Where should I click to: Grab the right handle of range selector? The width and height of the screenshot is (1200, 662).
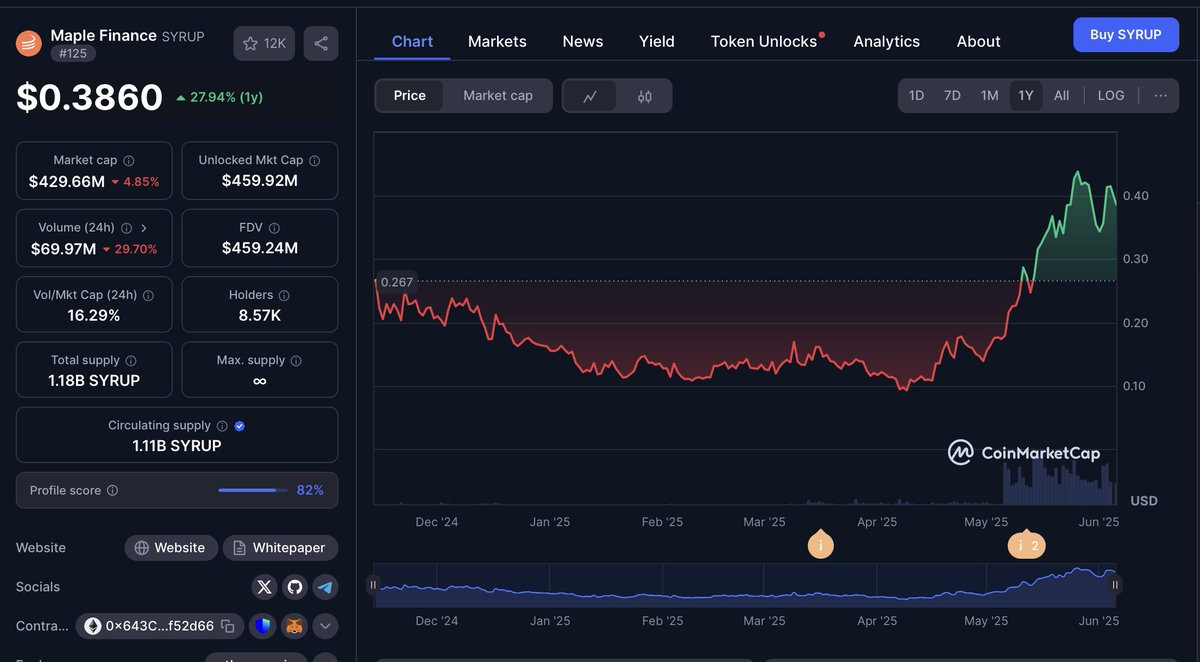1115,585
